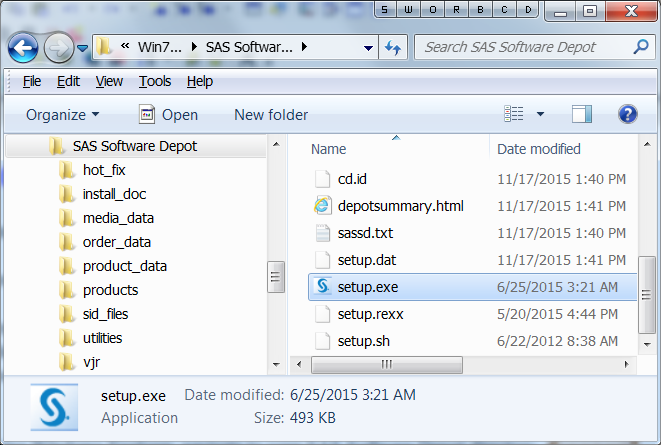Expand the address bar history dropdown
This screenshot has width=661, height=445.
coord(369,47)
